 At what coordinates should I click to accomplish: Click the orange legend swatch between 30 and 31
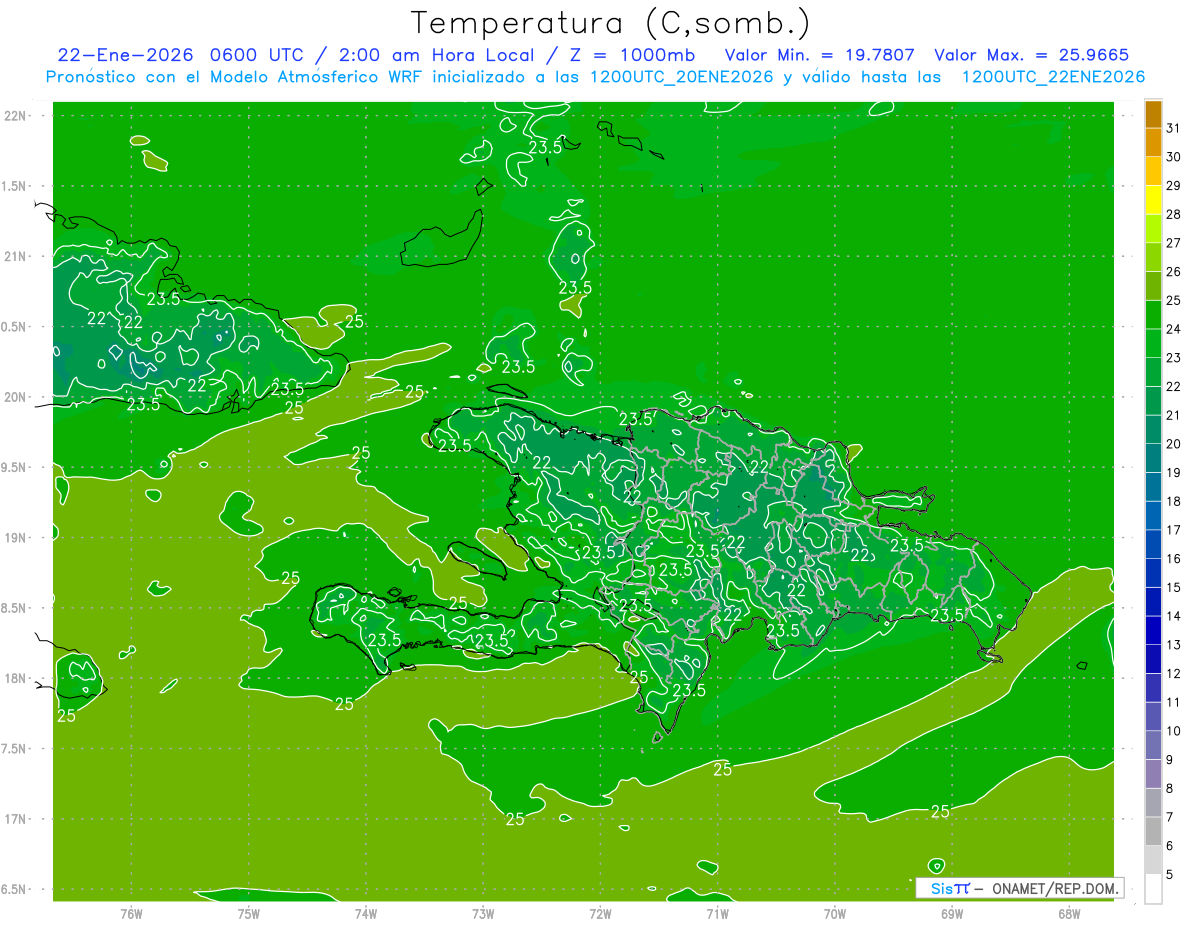click(x=1153, y=143)
